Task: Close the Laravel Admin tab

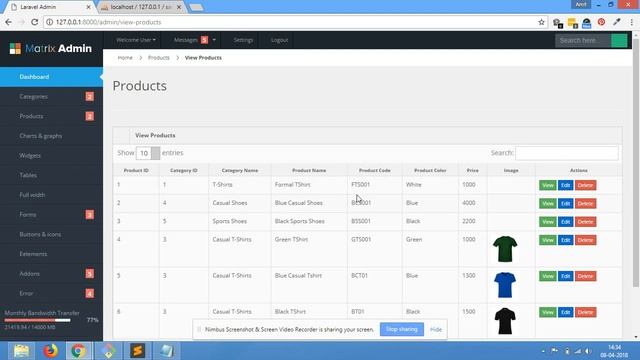Action: (89, 7)
